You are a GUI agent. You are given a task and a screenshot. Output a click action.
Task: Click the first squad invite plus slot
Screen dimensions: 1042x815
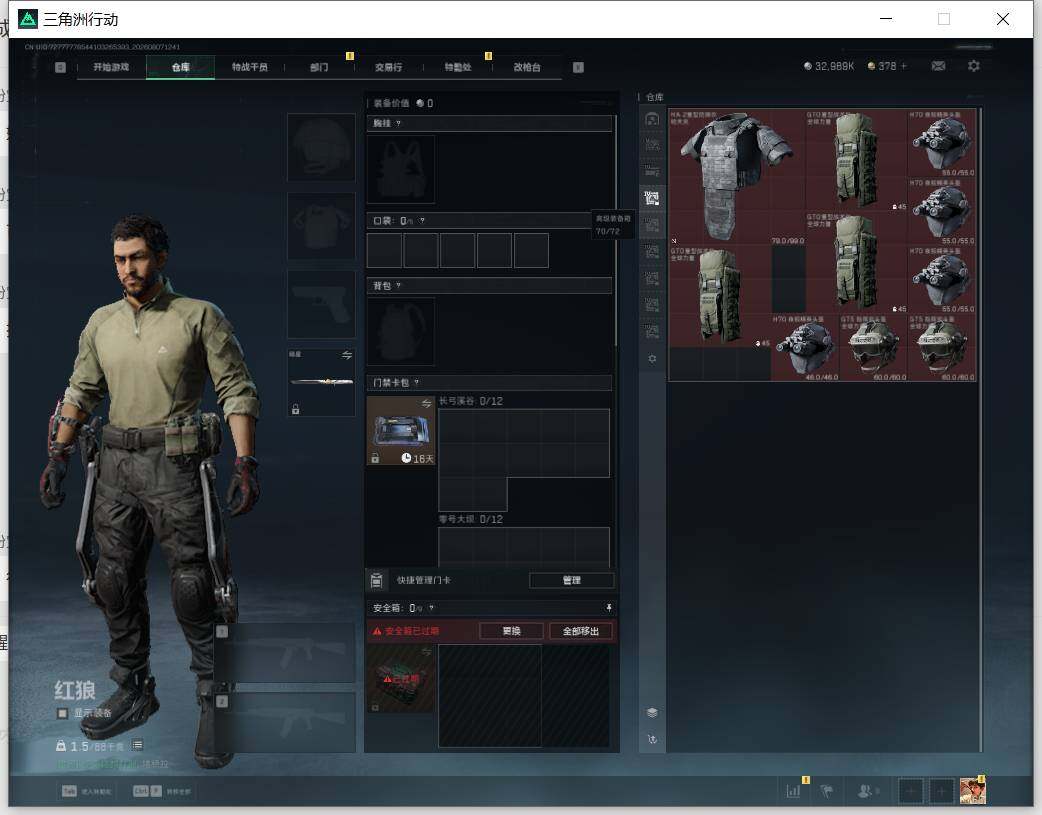pyautogui.click(x=910, y=791)
